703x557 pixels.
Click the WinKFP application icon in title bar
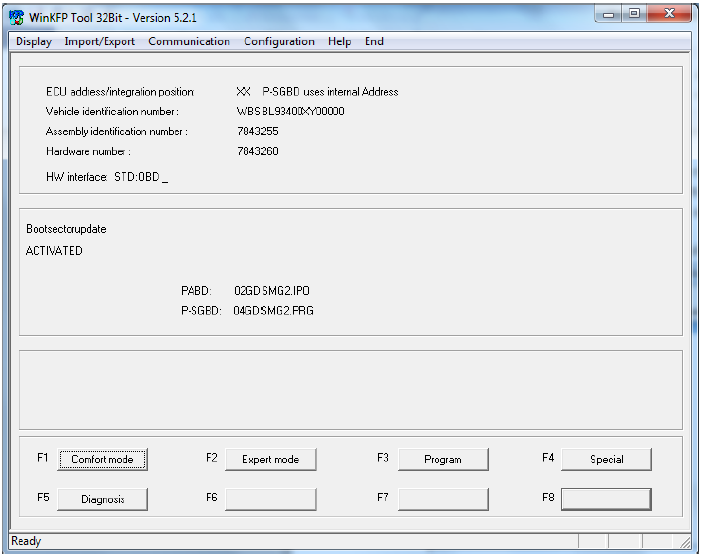pos(17,17)
